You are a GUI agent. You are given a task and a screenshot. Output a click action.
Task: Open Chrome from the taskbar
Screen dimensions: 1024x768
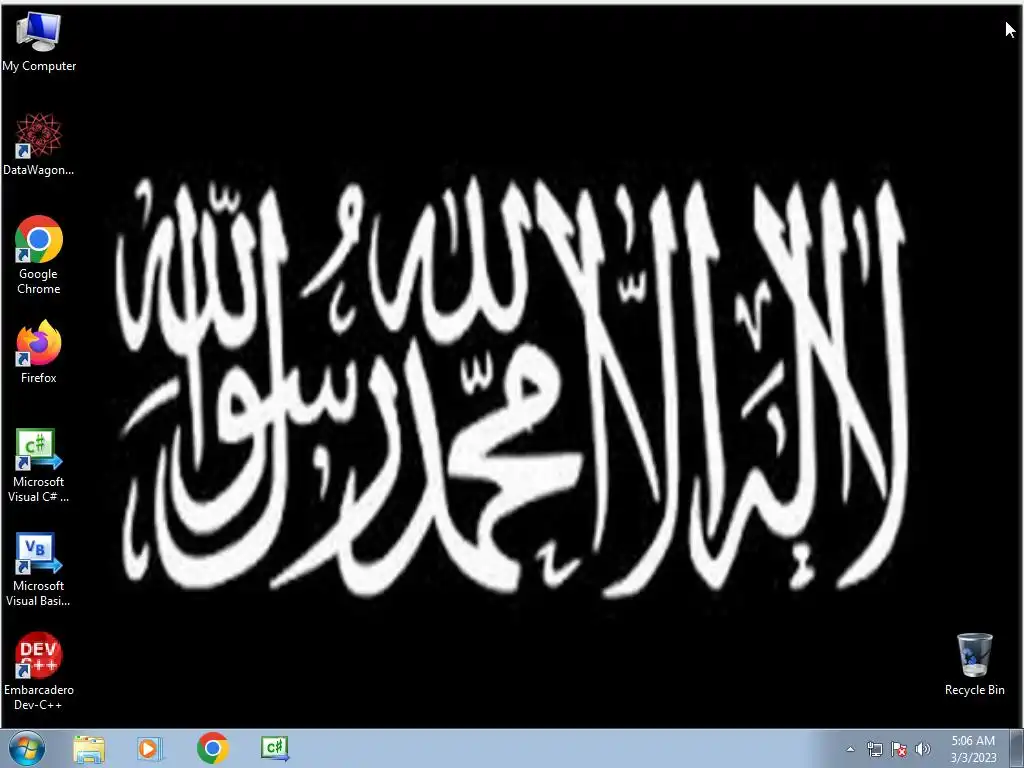[x=212, y=748]
